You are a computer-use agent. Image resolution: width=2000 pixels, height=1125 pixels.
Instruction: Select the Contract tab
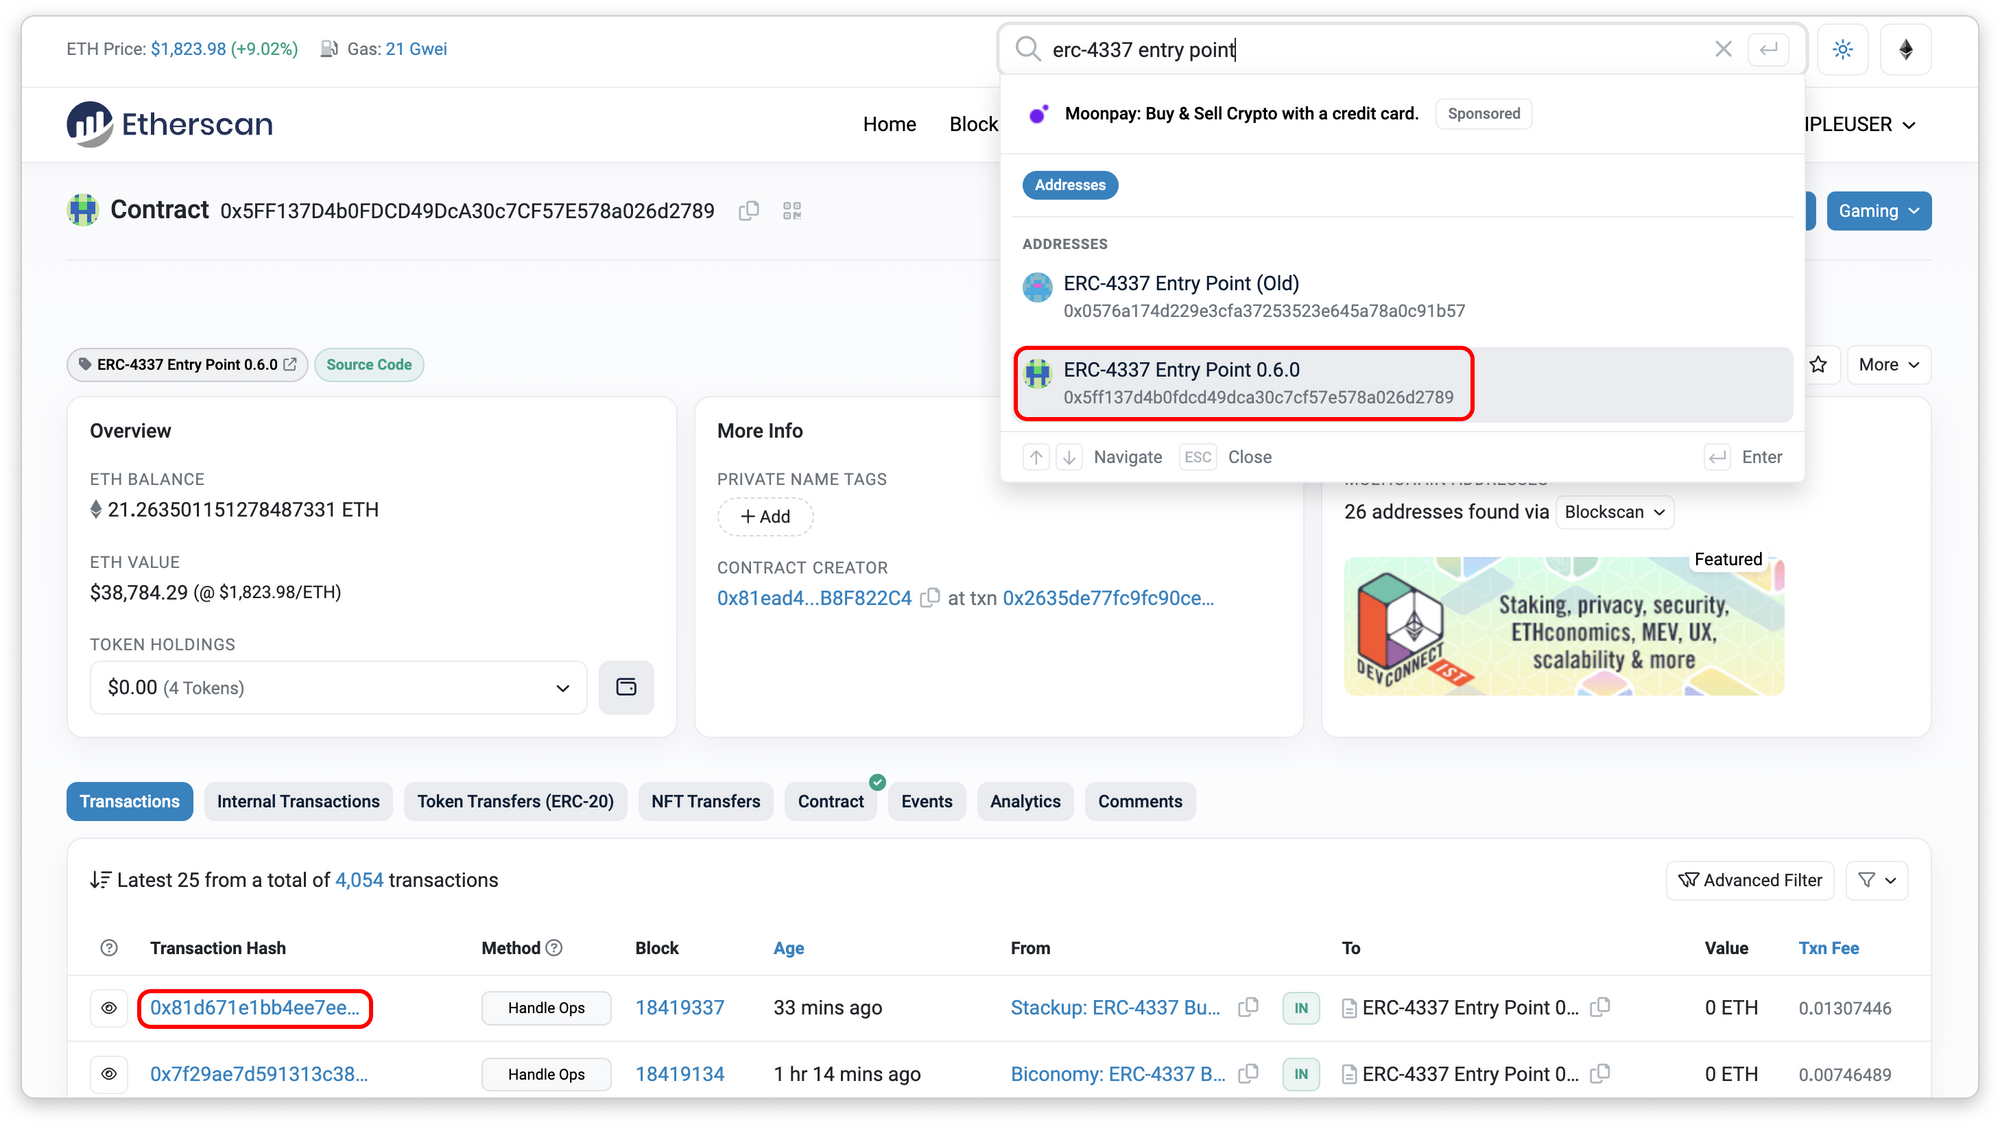[831, 802]
